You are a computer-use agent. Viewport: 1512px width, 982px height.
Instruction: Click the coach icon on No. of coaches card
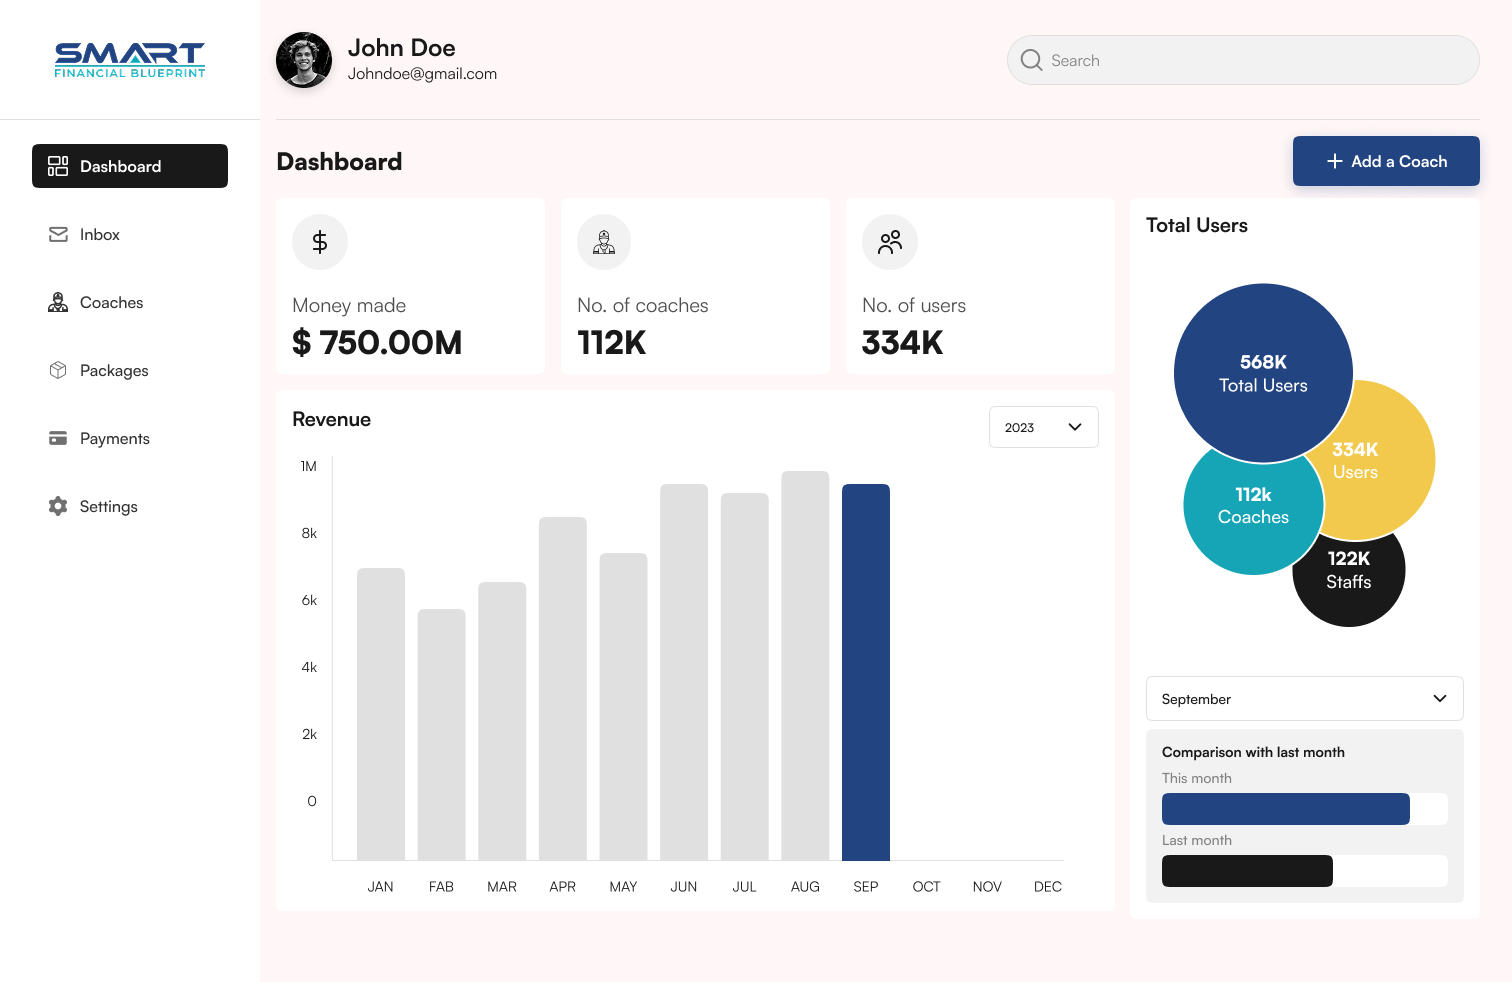point(604,242)
